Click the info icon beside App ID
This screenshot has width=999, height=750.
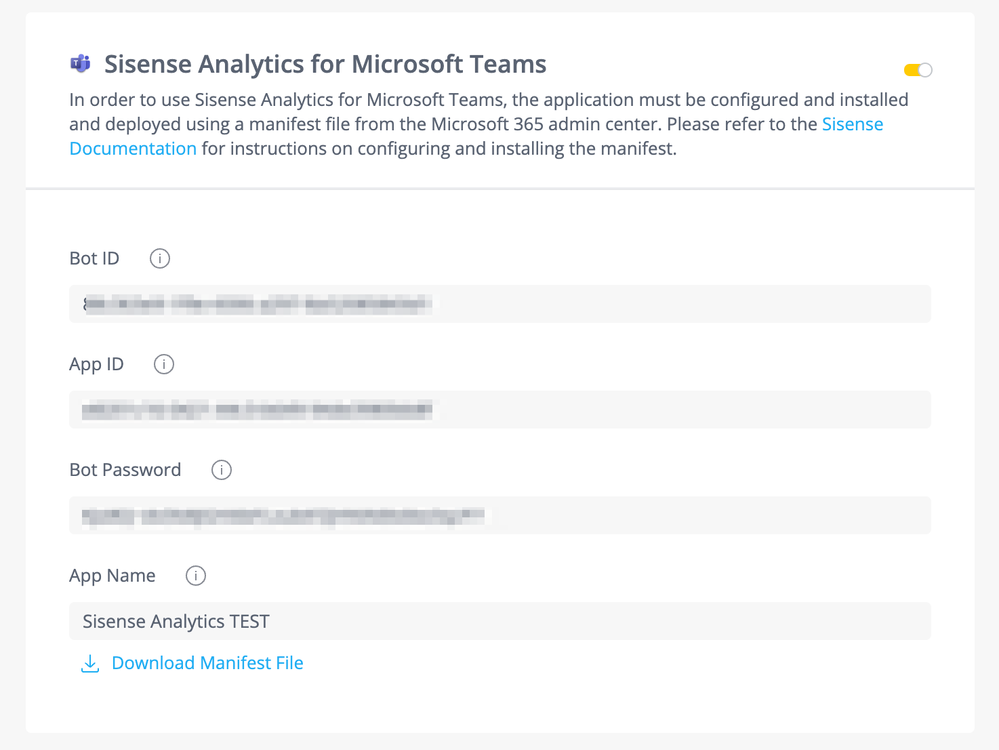click(x=164, y=364)
